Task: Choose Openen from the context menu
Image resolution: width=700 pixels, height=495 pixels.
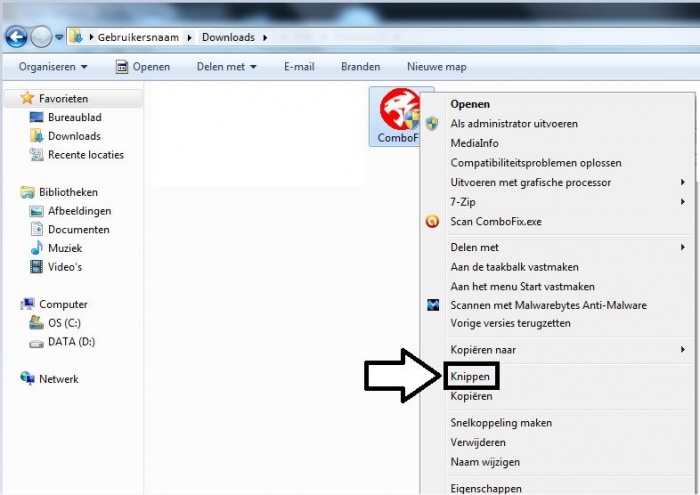Action: pos(470,104)
